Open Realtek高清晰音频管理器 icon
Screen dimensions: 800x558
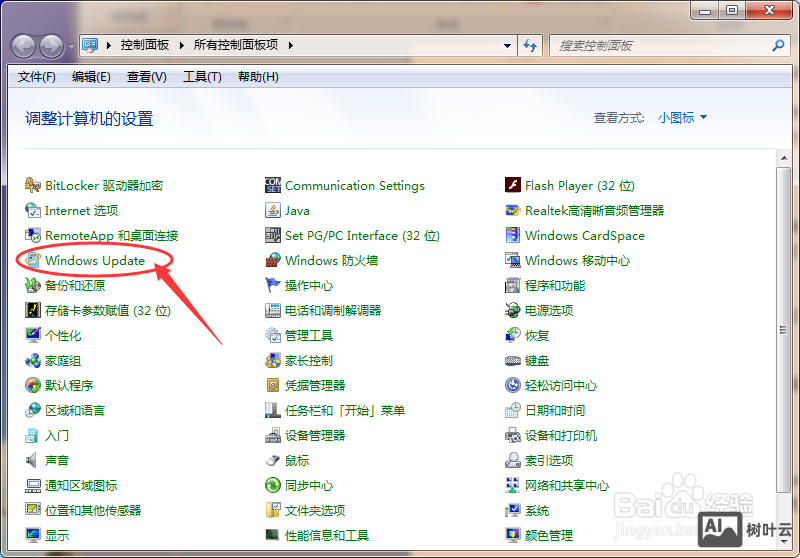(x=513, y=210)
